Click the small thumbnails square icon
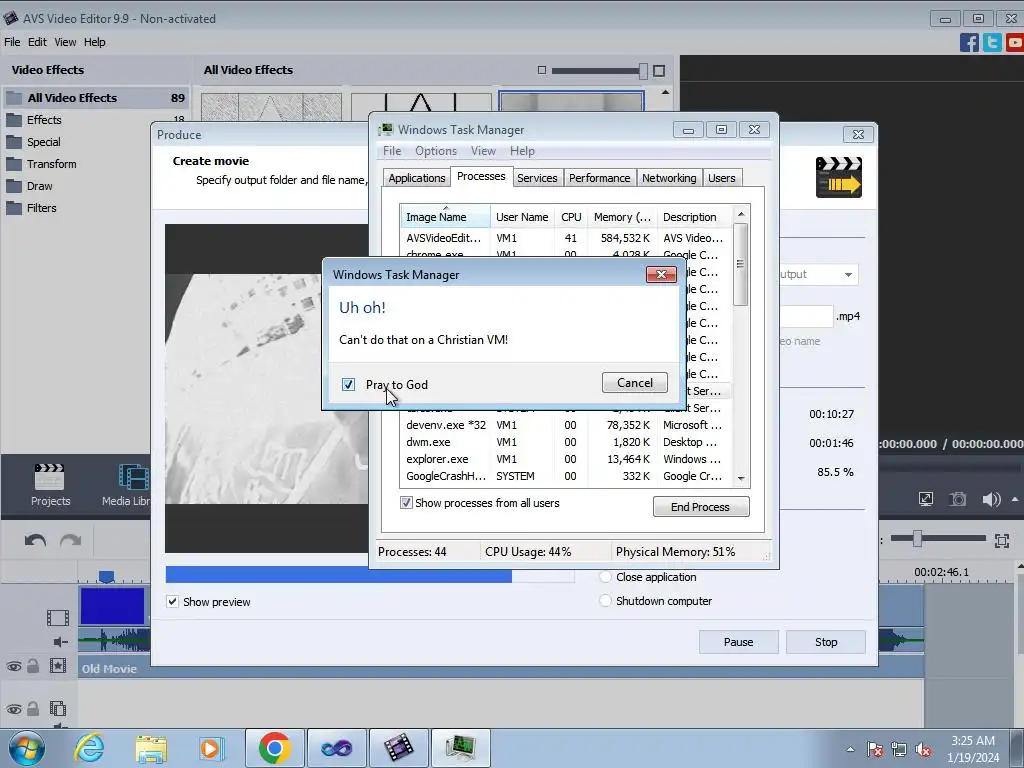Viewport: 1024px width, 768px height. click(541, 70)
